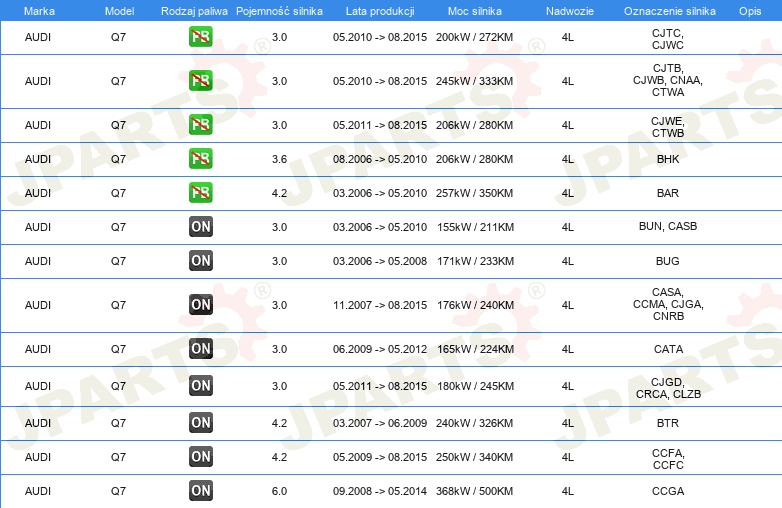The height and width of the screenshot is (508, 782).
Task: Click the ON diesel icon in the CATA row
Action: point(201,349)
